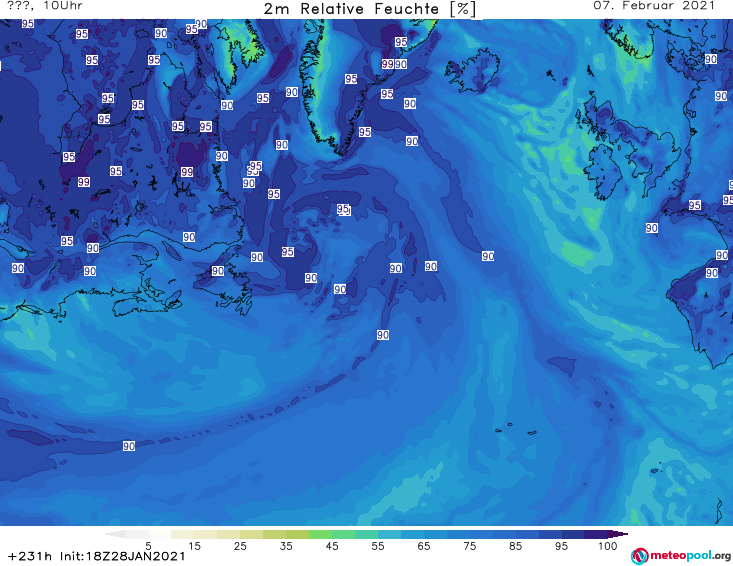Click the '+231h Init:18Z28JAN2021' forecast run text
Viewport: 733px width, 566px height.
[x=97, y=556]
